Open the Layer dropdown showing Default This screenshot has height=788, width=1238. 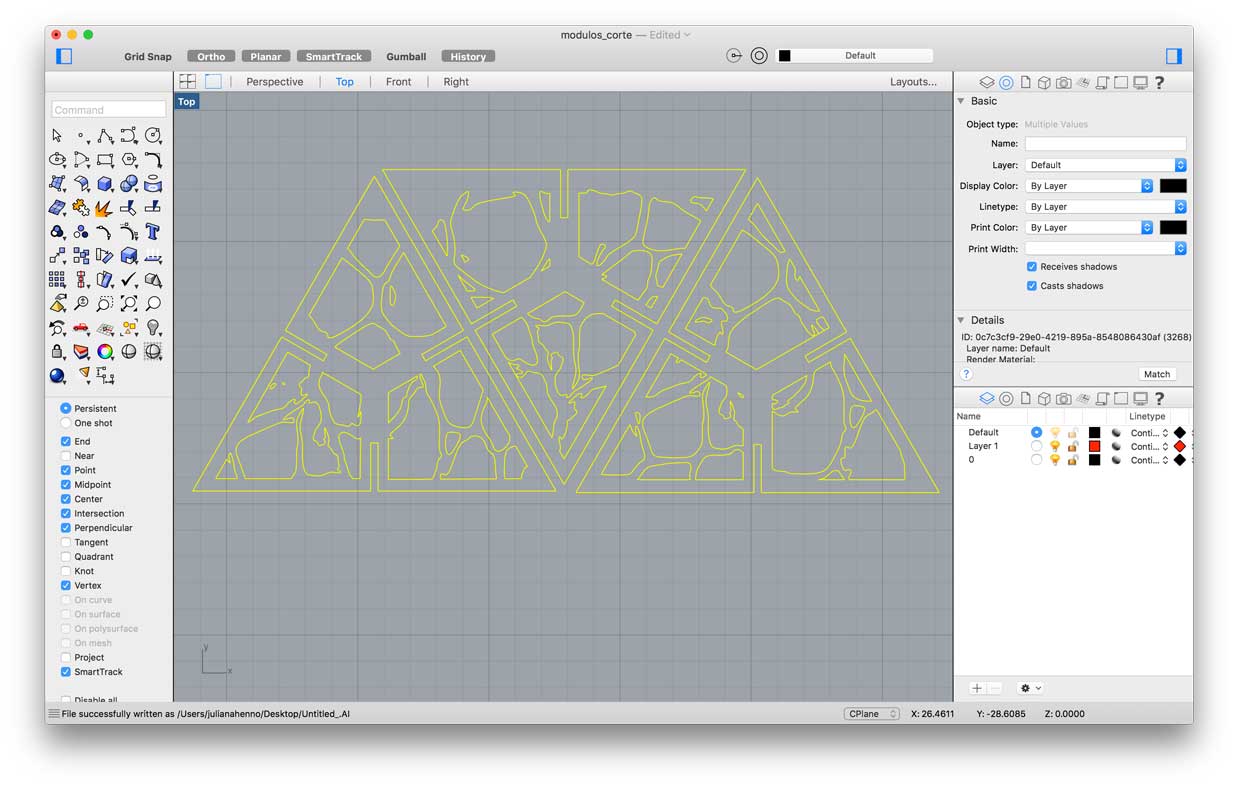(x=1106, y=165)
